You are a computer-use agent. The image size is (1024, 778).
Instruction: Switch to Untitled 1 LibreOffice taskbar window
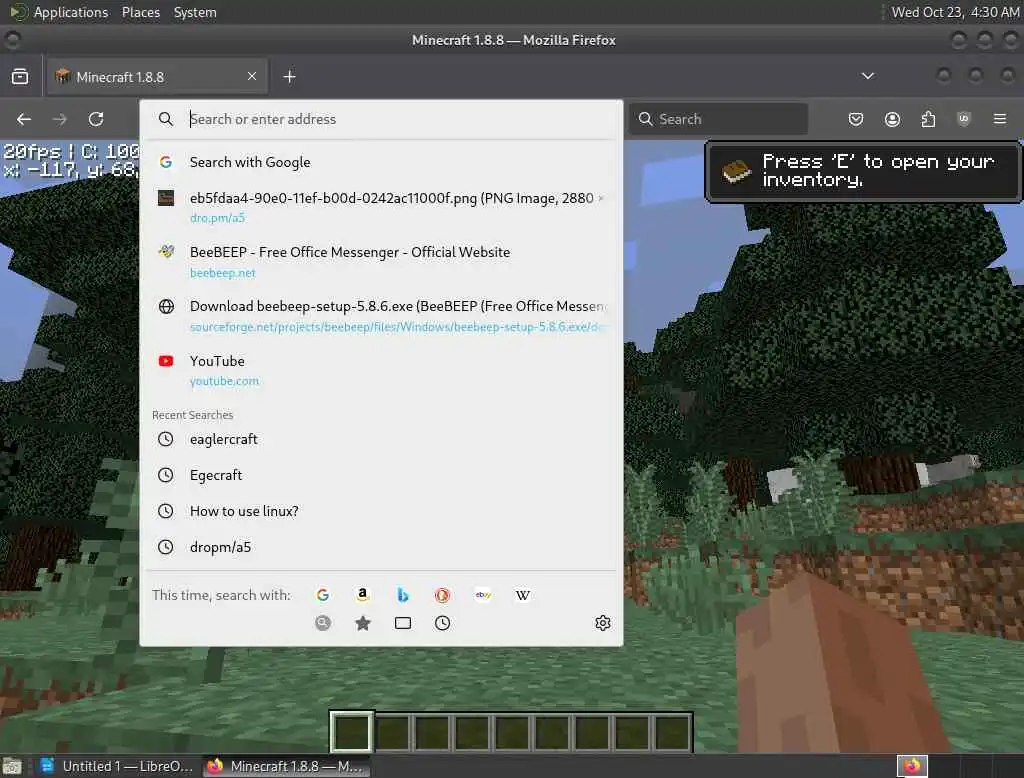coord(116,766)
